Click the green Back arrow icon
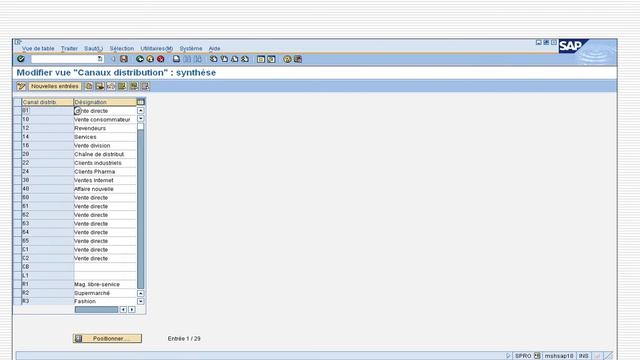 [140, 59]
